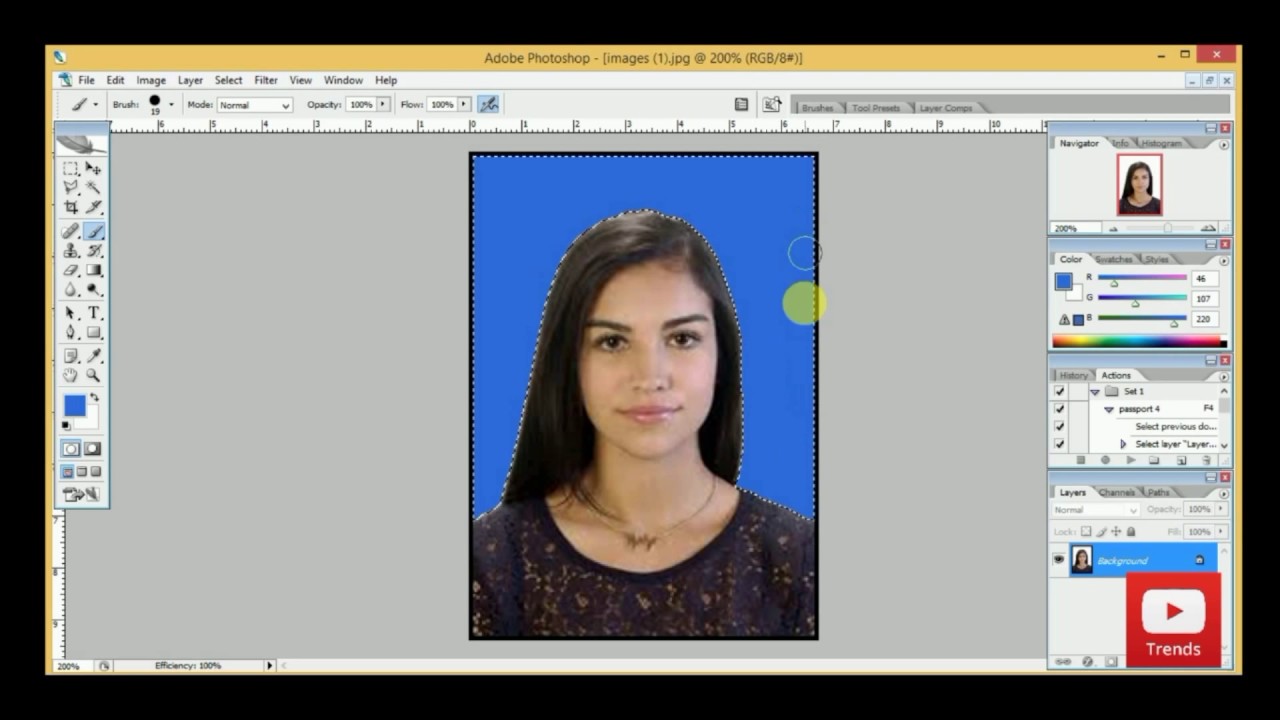Image resolution: width=1280 pixels, height=720 pixels.
Task: Select the Magic Wand tool
Action: [93, 187]
